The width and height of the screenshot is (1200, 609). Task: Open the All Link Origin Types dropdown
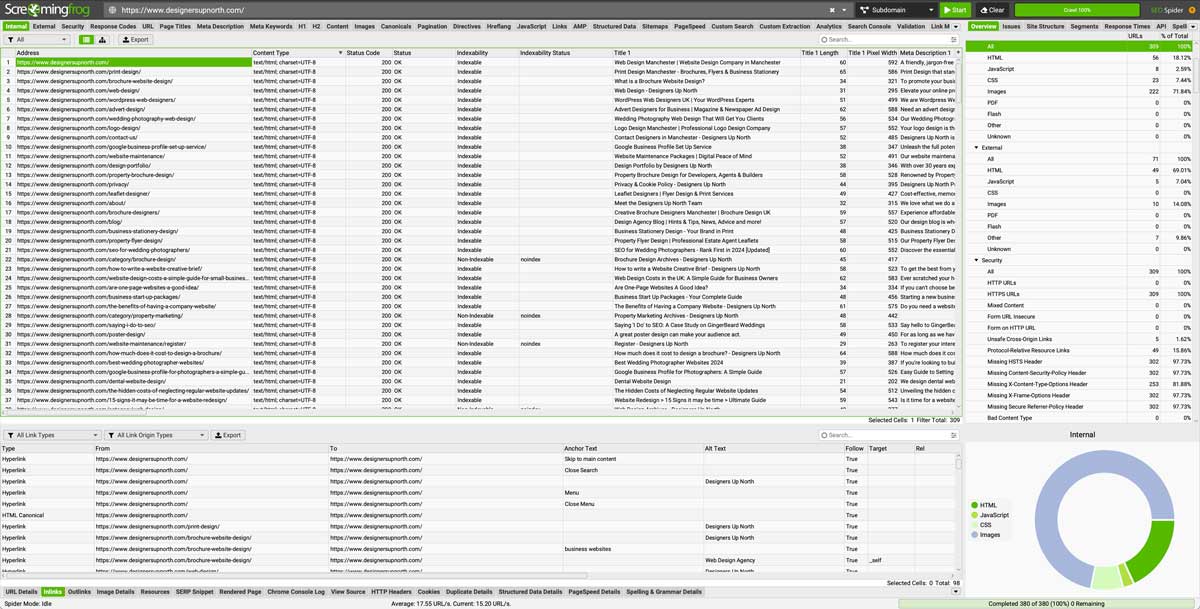tap(155, 435)
